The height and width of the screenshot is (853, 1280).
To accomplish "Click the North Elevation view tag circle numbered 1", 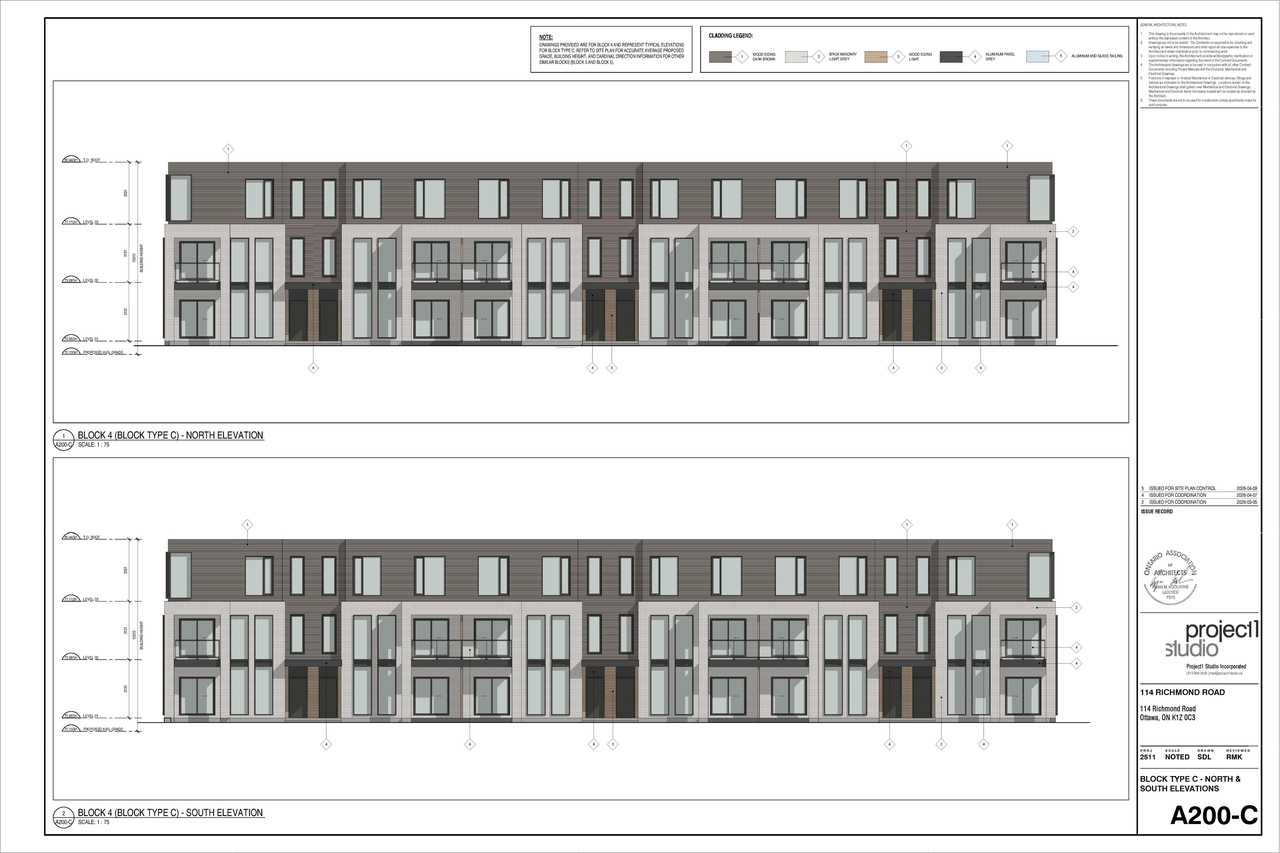I will click(63, 438).
